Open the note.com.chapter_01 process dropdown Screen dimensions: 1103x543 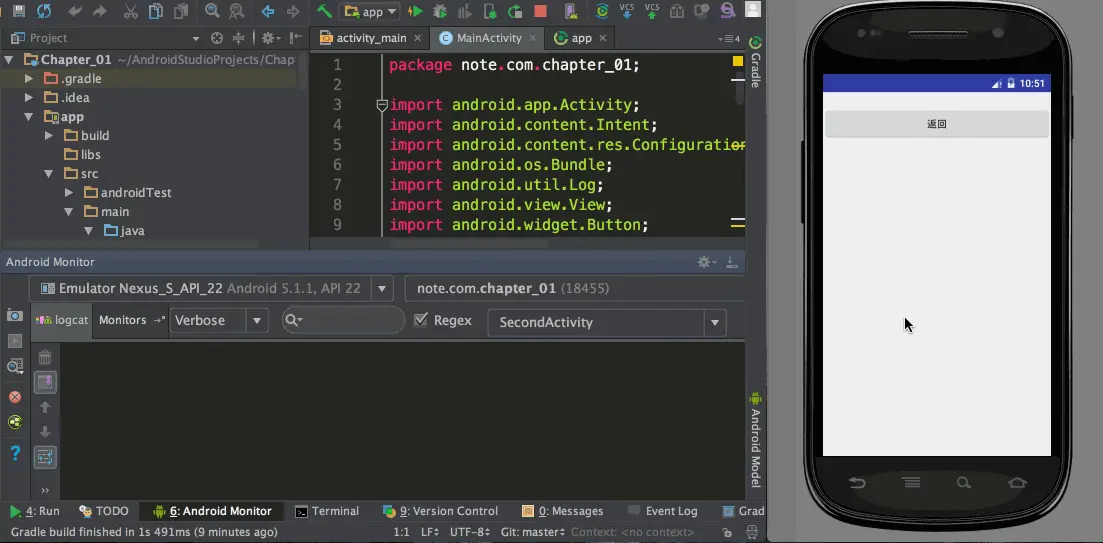575,288
